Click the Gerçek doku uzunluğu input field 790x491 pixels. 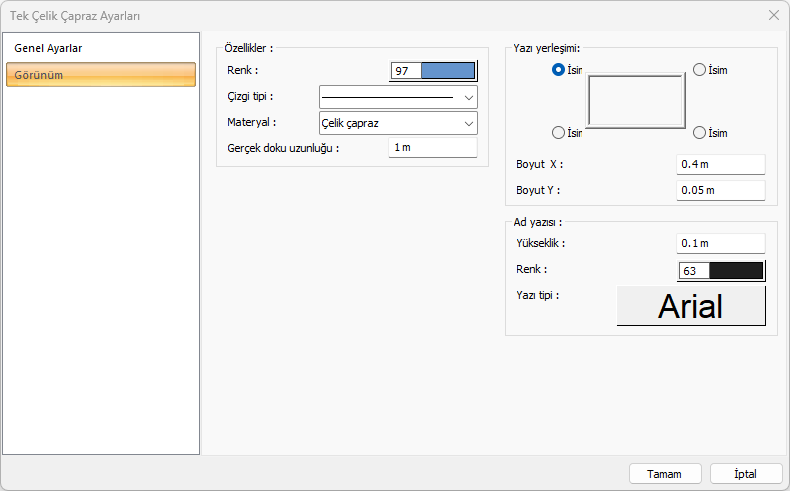[x=432, y=148]
